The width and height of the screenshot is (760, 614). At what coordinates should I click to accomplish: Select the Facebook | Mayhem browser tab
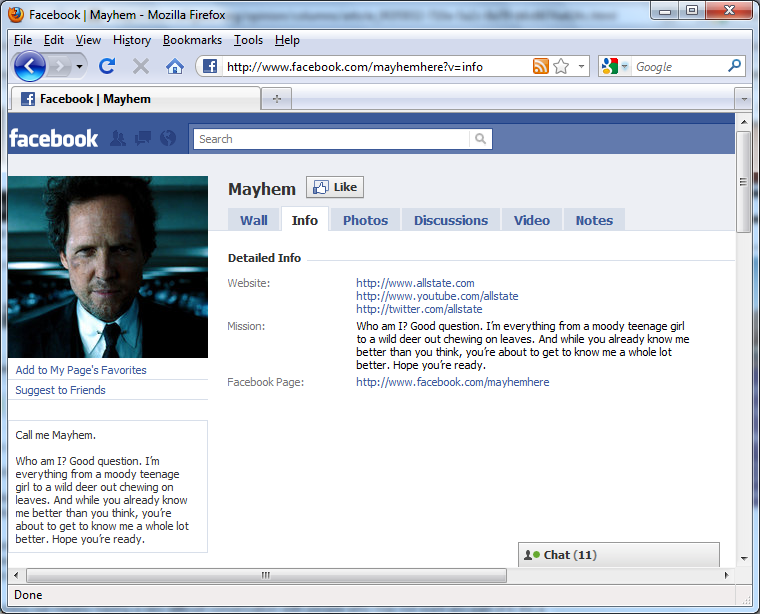point(135,99)
